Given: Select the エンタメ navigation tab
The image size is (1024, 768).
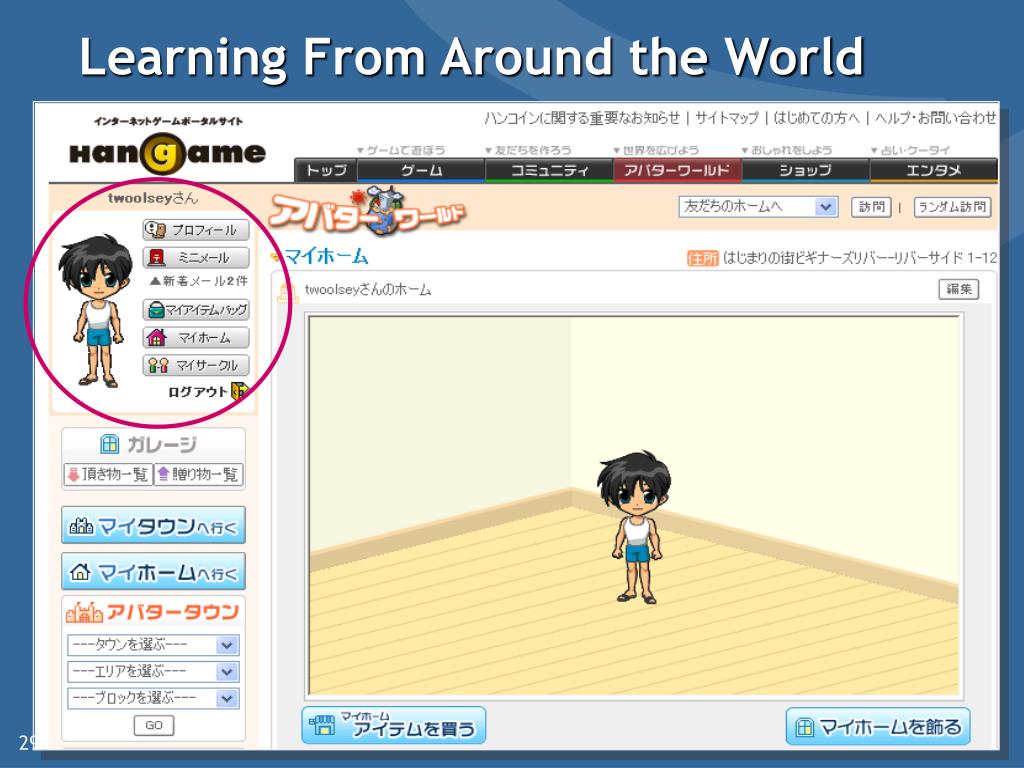Looking at the screenshot, I should point(933,170).
